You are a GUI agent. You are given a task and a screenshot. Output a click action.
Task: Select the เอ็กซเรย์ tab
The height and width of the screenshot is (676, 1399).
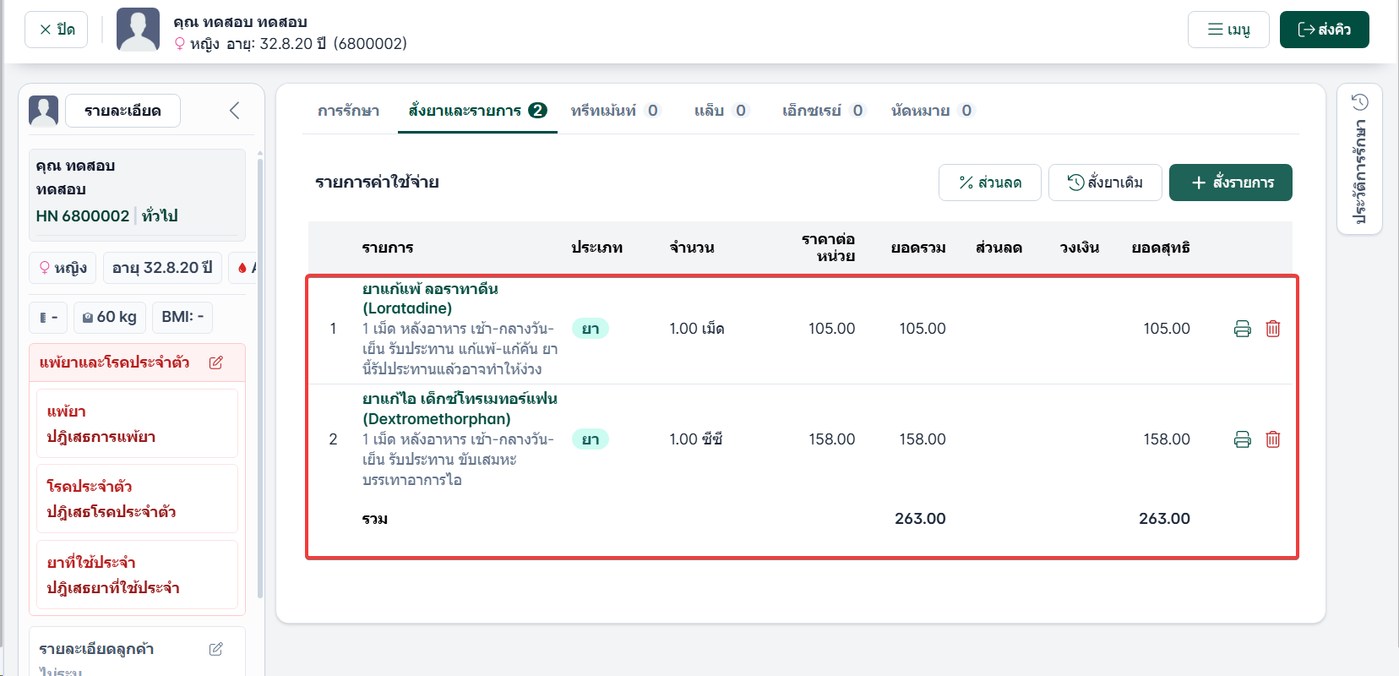coord(824,110)
